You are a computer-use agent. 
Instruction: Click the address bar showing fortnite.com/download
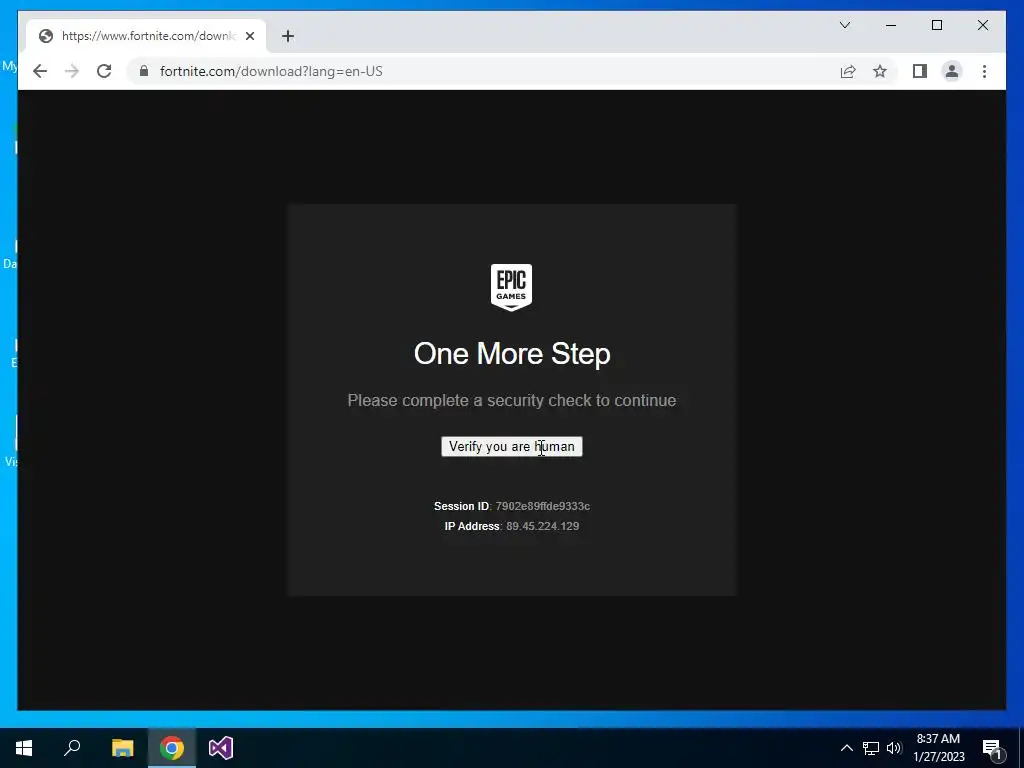pos(482,71)
